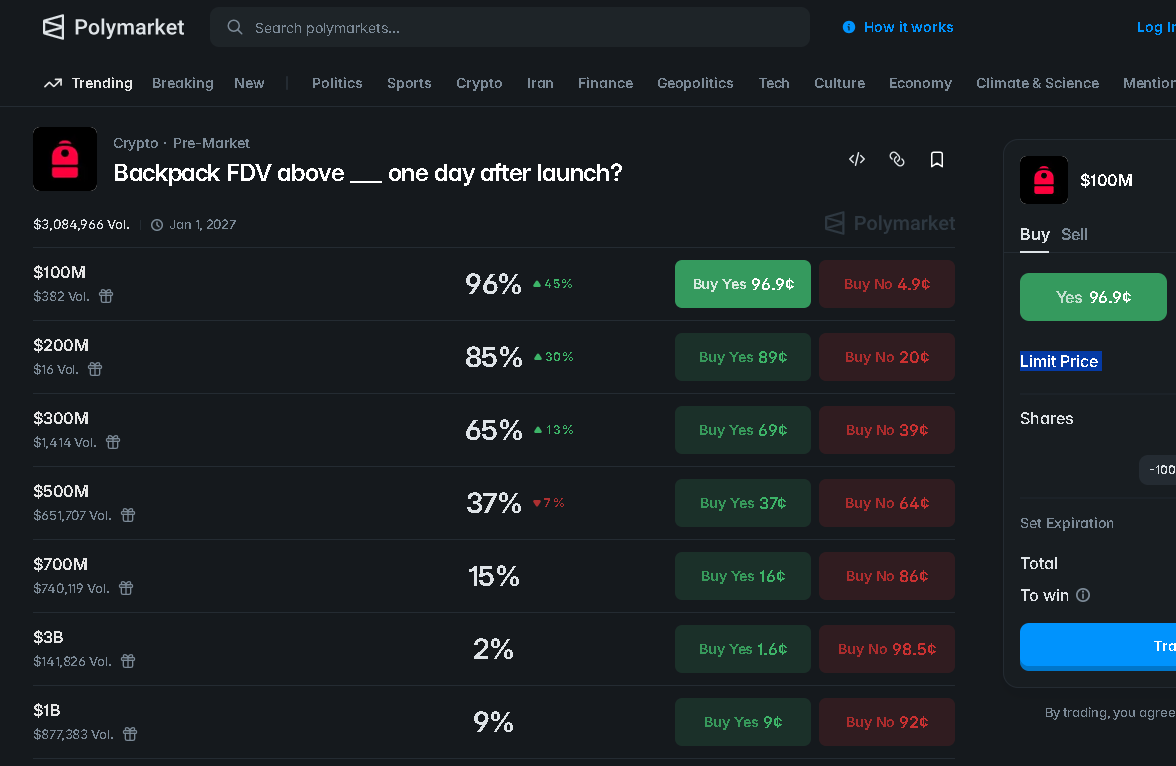The height and width of the screenshot is (766, 1176).
Task: Click the gift icon in $500M row
Action: (128, 515)
